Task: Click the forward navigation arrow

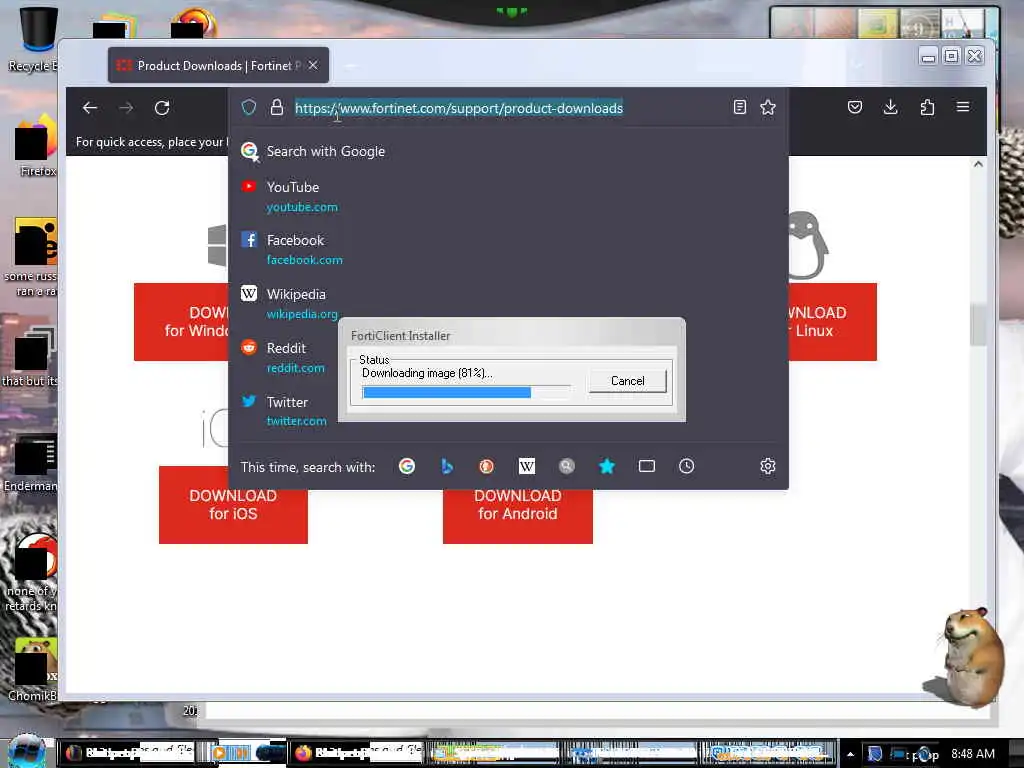Action: pyautogui.click(x=126, y=108)
